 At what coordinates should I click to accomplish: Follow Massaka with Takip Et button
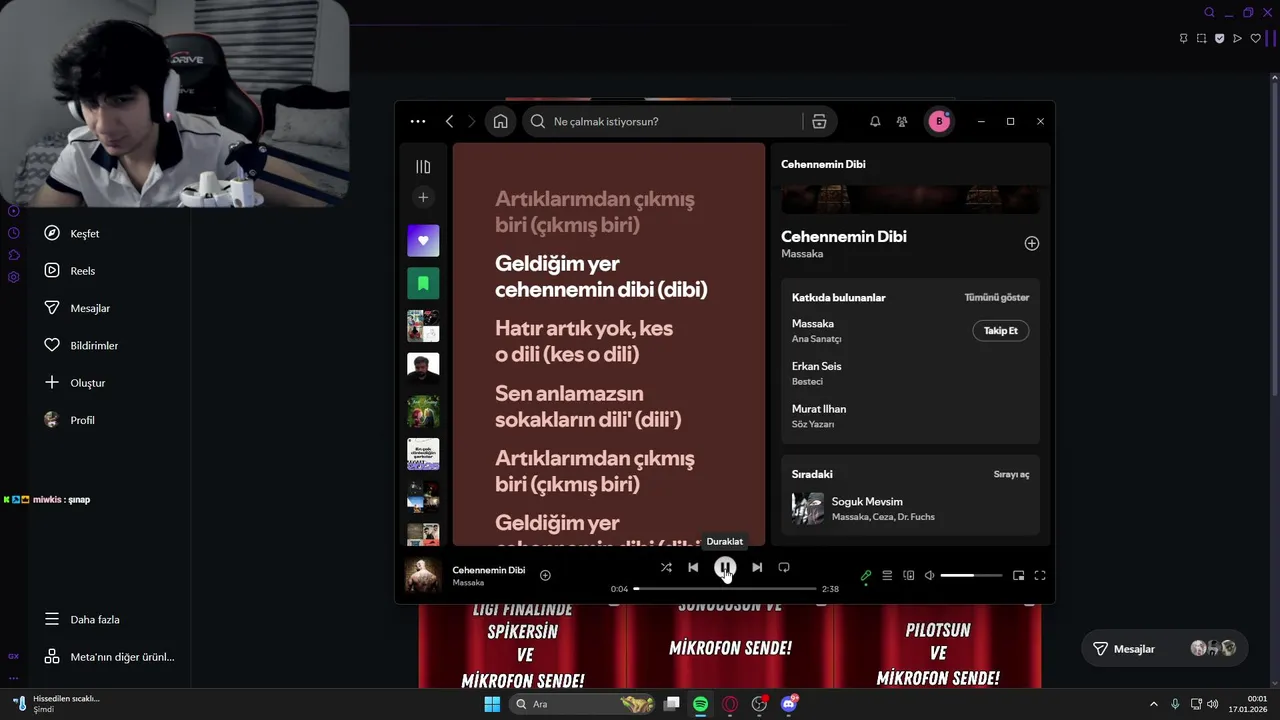(x=1000, y=330)
